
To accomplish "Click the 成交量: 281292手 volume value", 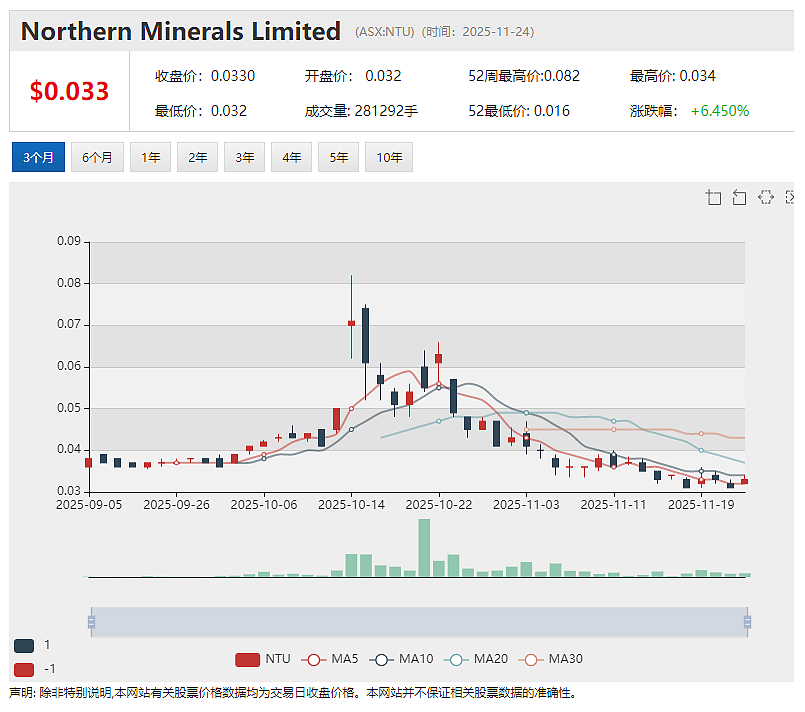I will click(x=361, y=111).
